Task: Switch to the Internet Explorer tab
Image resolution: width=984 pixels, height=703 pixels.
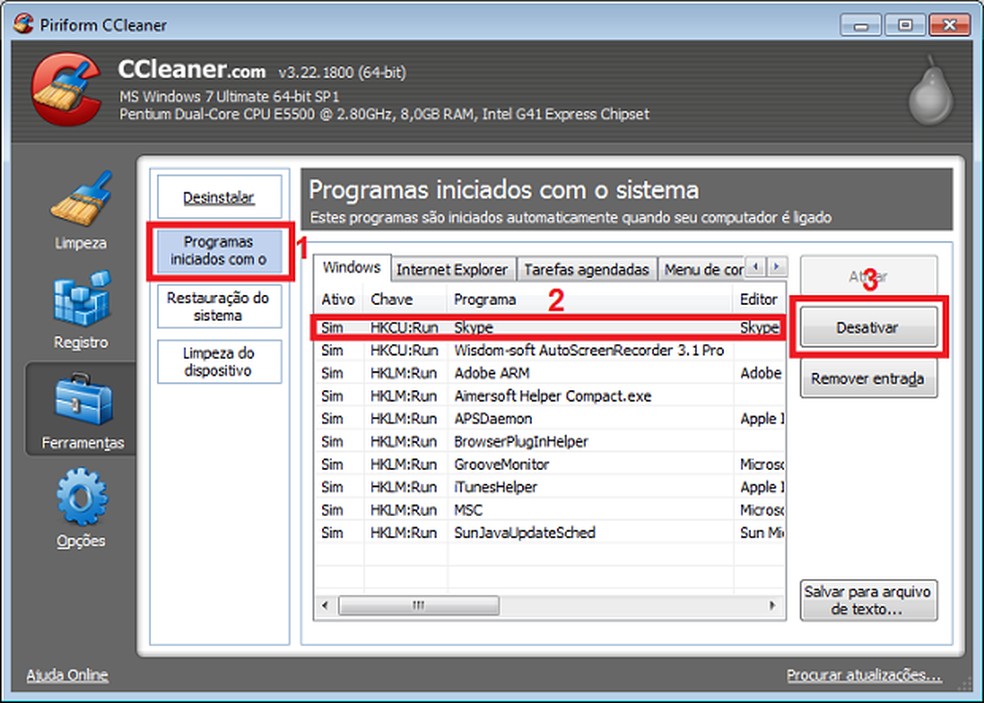Action: tap(452, 270)
